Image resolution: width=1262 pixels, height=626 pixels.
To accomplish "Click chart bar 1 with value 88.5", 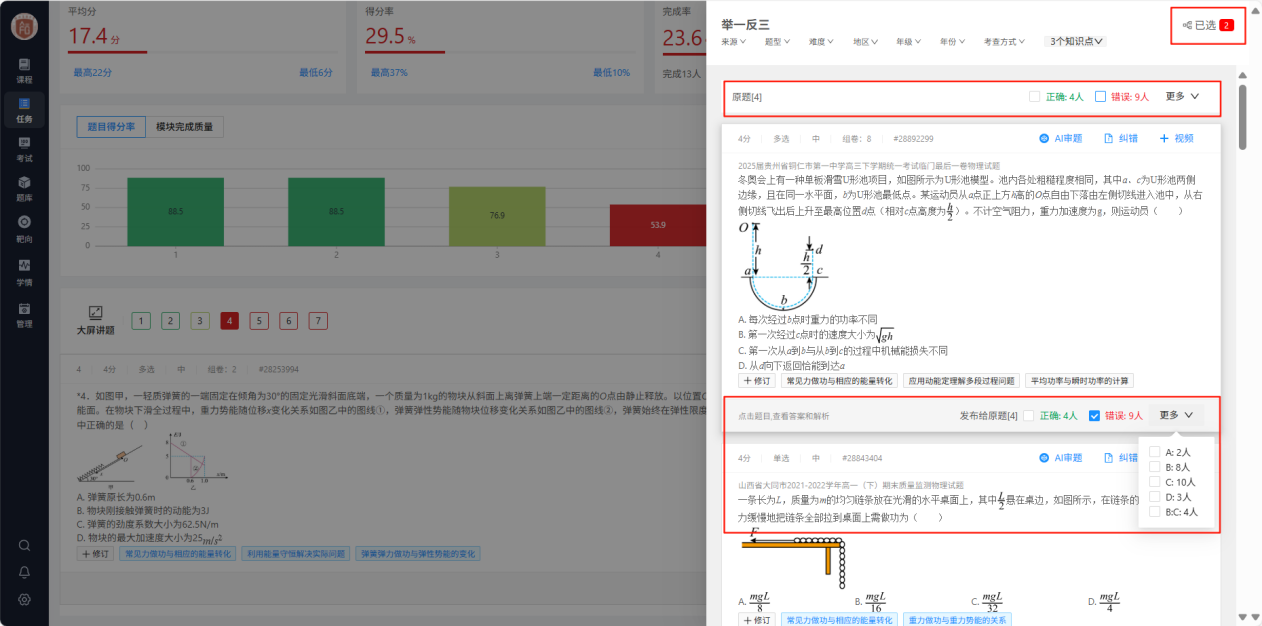I will point(175,212).
